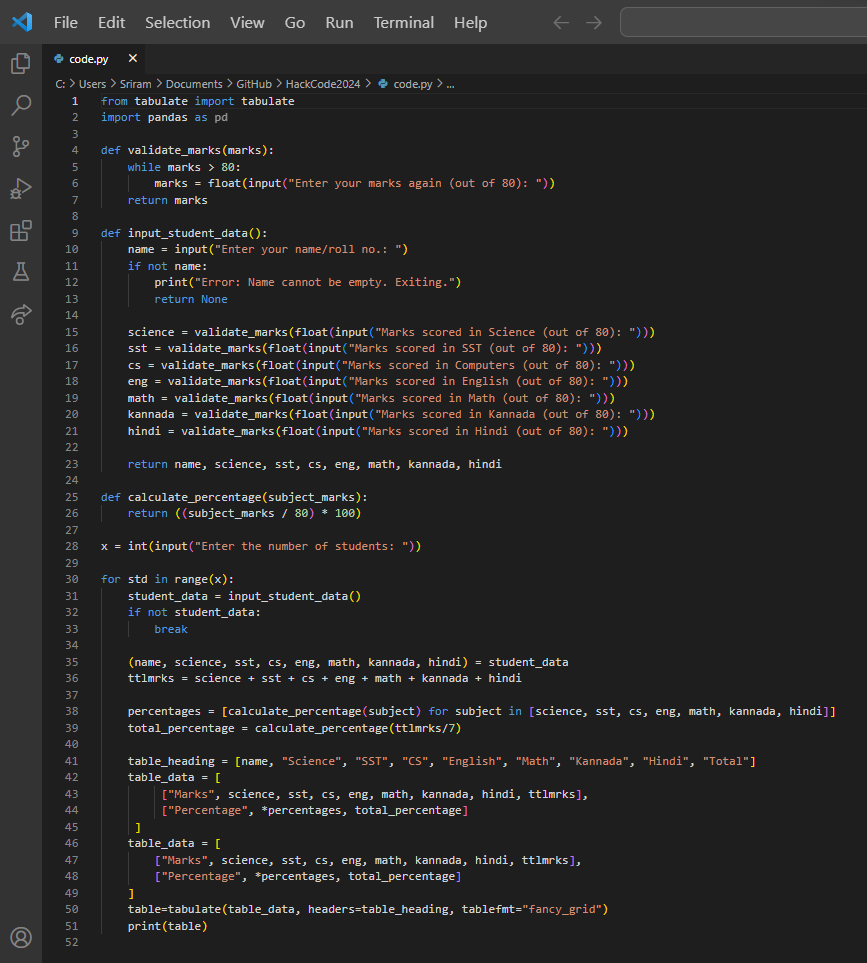Click 'break' on line 33

pos(171,630)
